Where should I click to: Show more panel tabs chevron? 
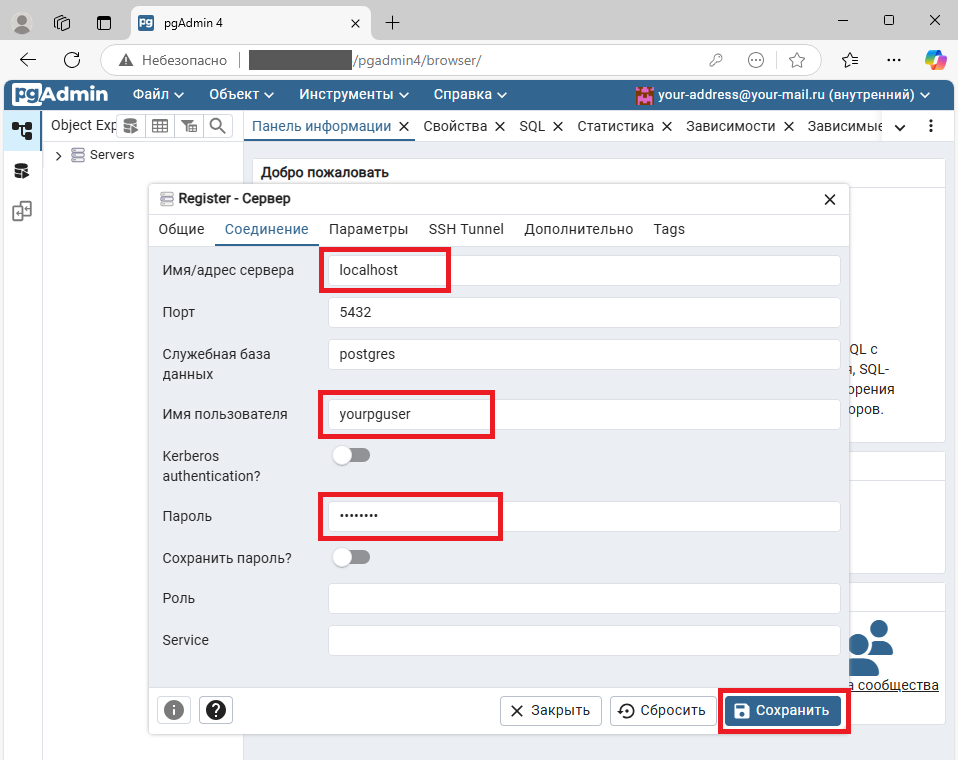[900, 127]
